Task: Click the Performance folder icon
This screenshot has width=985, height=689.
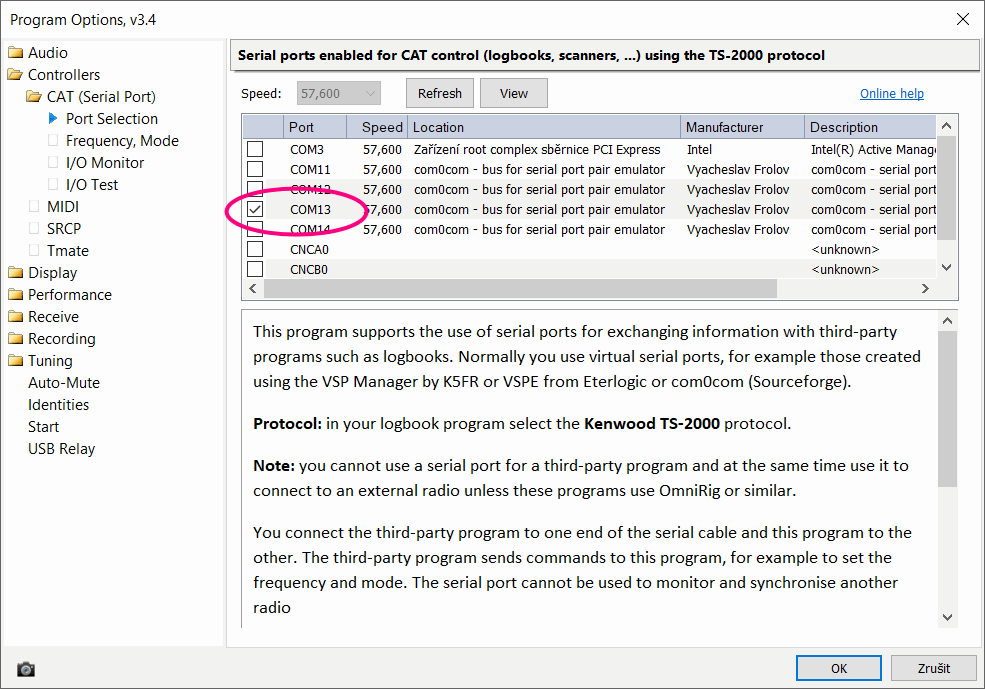Action: (16, 294)
